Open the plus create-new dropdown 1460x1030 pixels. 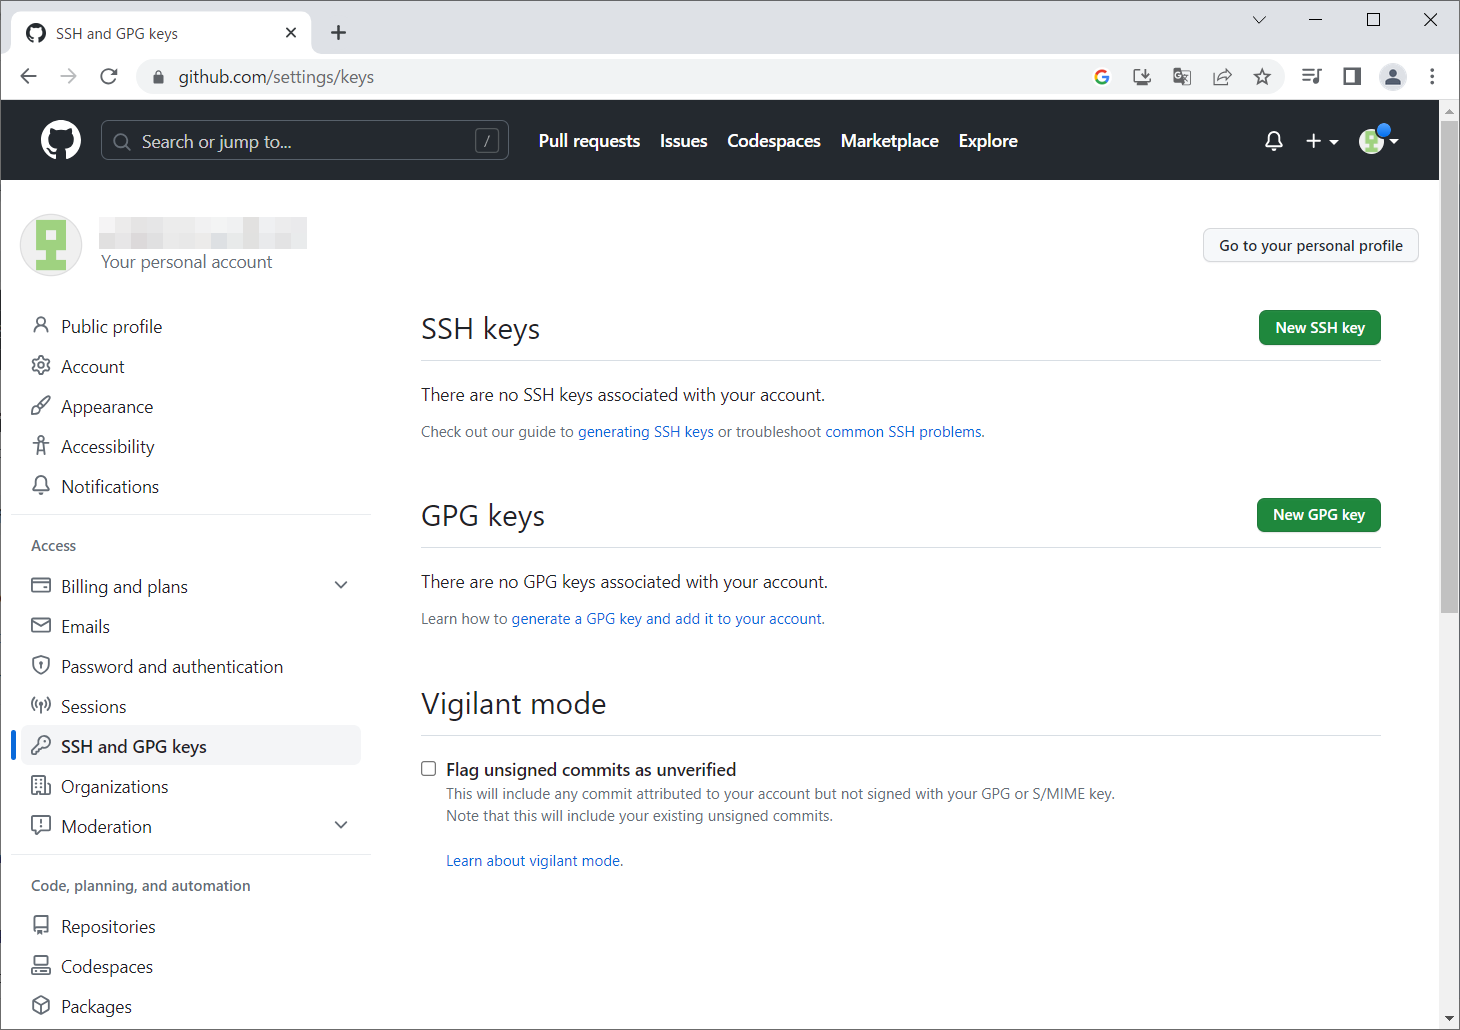click(x=1321, y=141)
